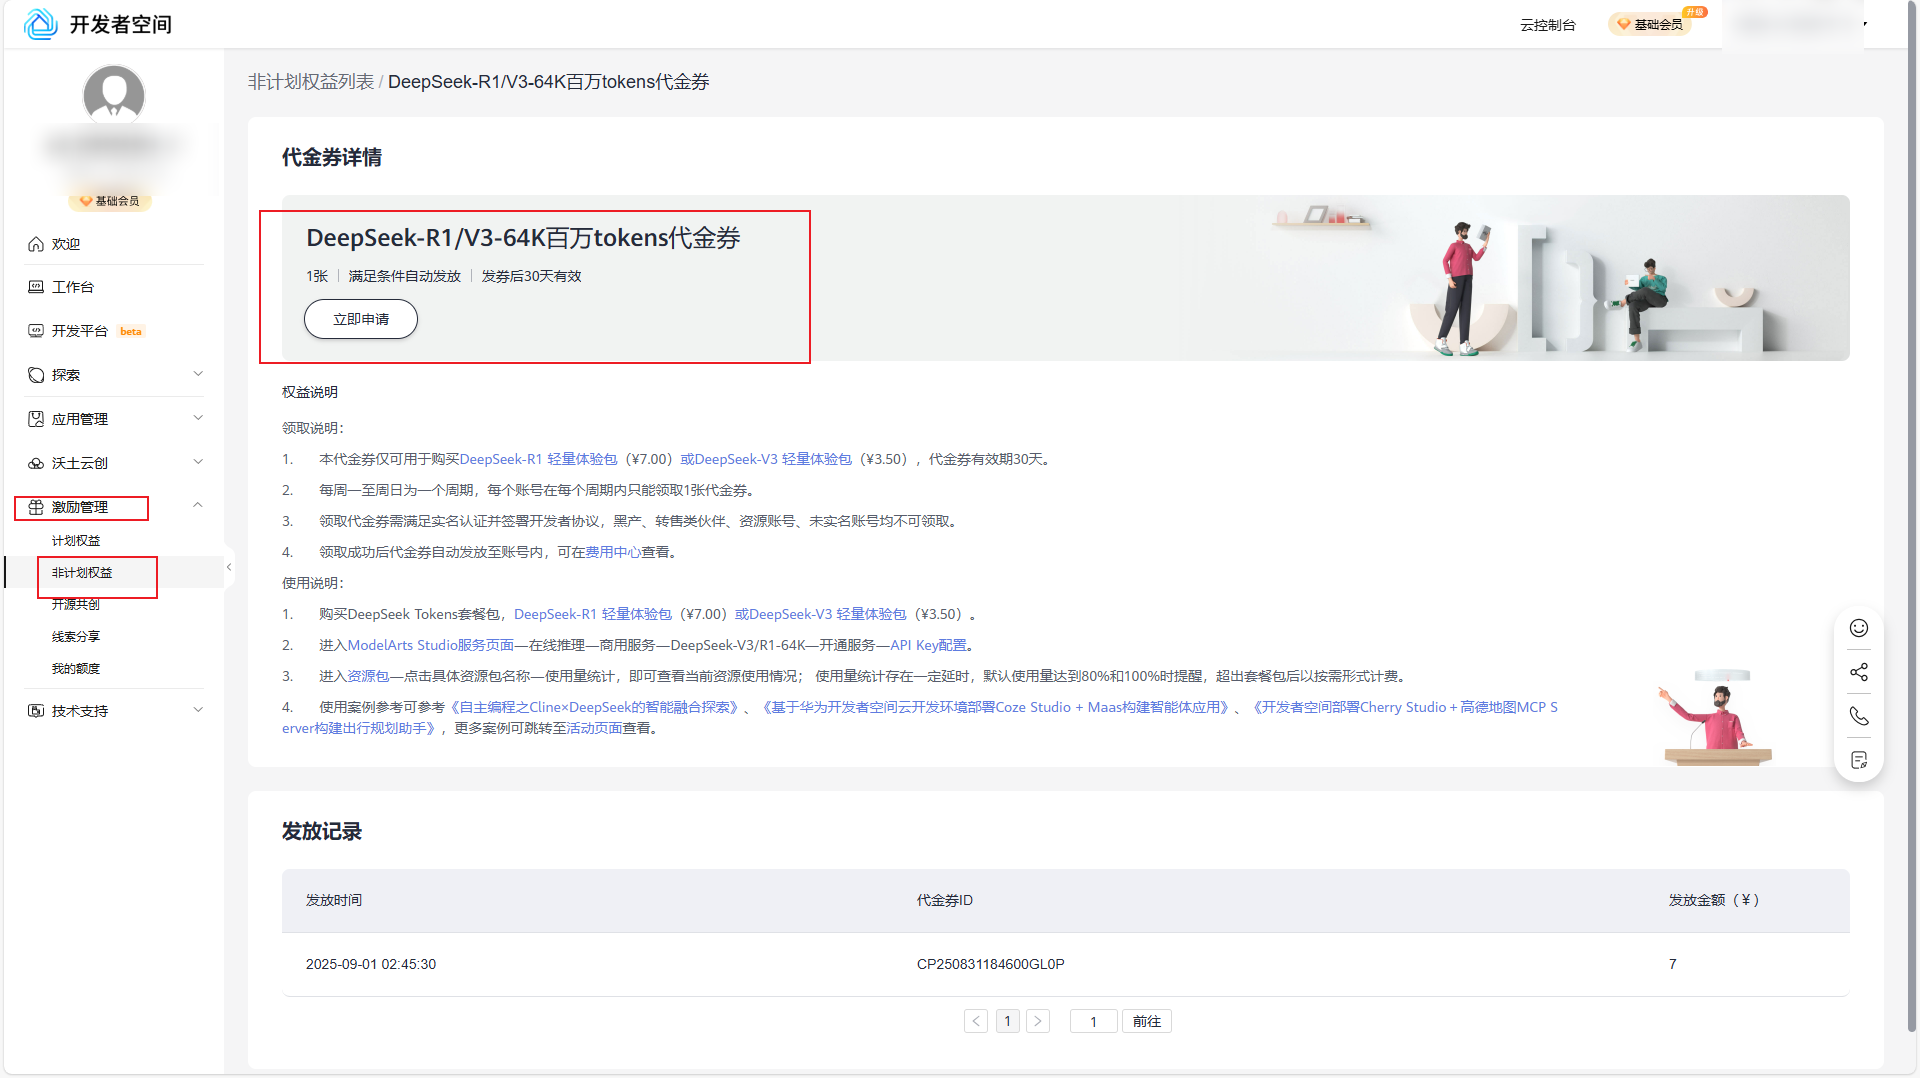Click the page number input field
The image size is (1920, 1078).
[1093, 1021]
